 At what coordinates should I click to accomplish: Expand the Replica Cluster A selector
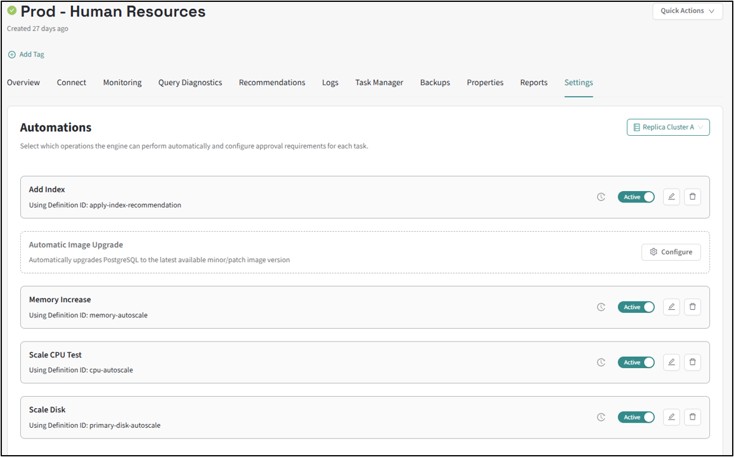[x=668, y=127]
